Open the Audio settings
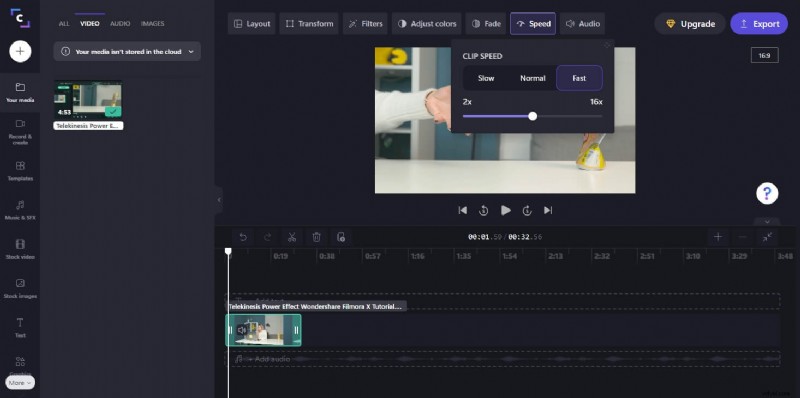The image size is (800, 398). 582,23
